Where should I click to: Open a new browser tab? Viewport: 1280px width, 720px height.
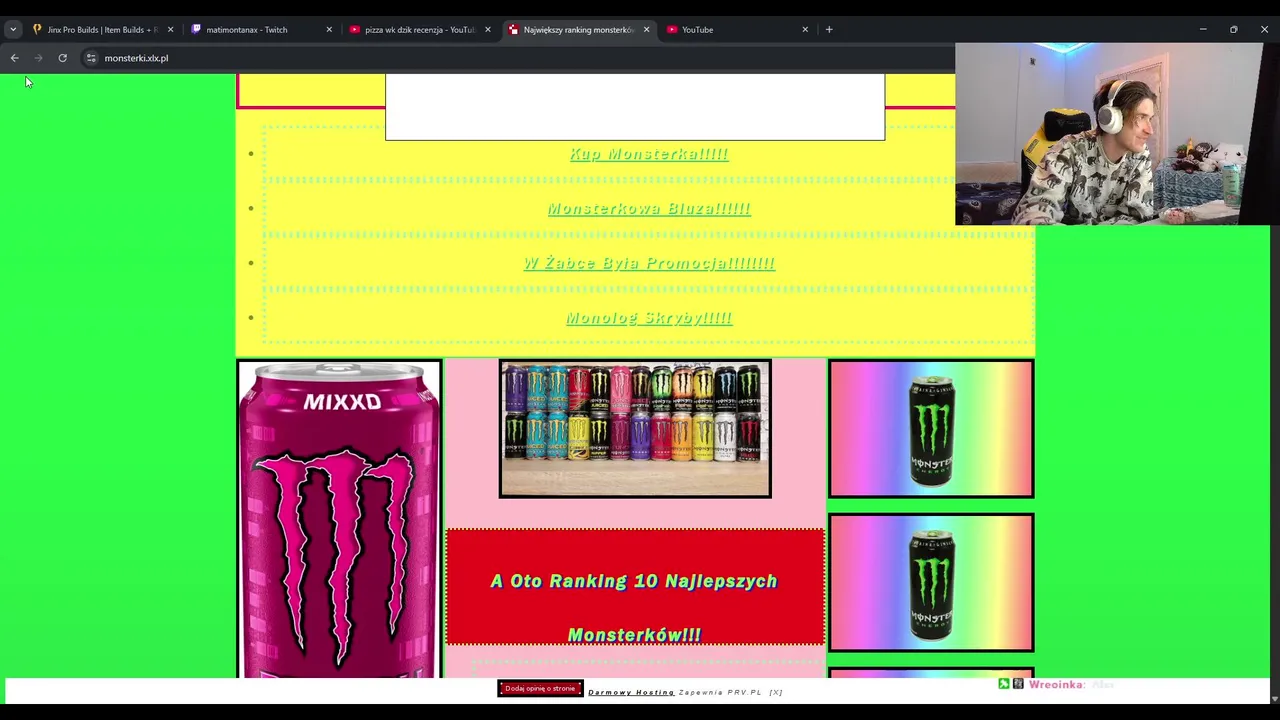click(x=829, y=30)
